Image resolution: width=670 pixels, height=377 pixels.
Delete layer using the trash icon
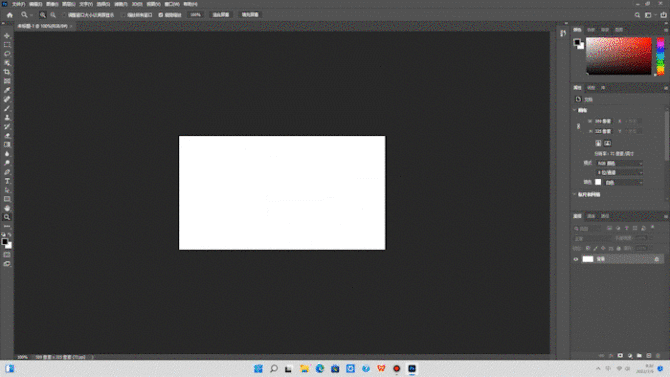pos(658,356)
